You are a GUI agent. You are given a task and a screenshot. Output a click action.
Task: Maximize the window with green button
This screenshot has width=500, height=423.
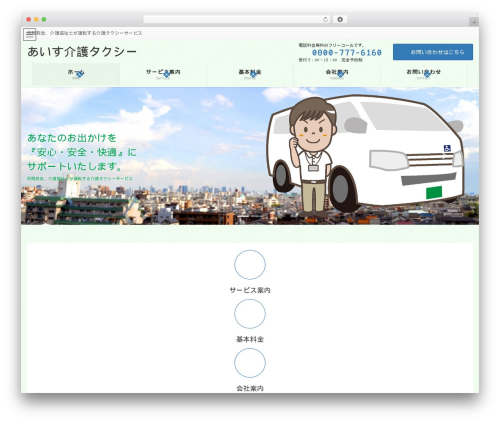pos(44,19)
